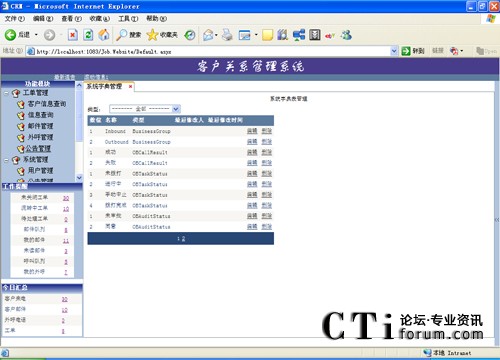Open Favorites star icon
Viewport: 500px width, 360px height.
[152, 35]
